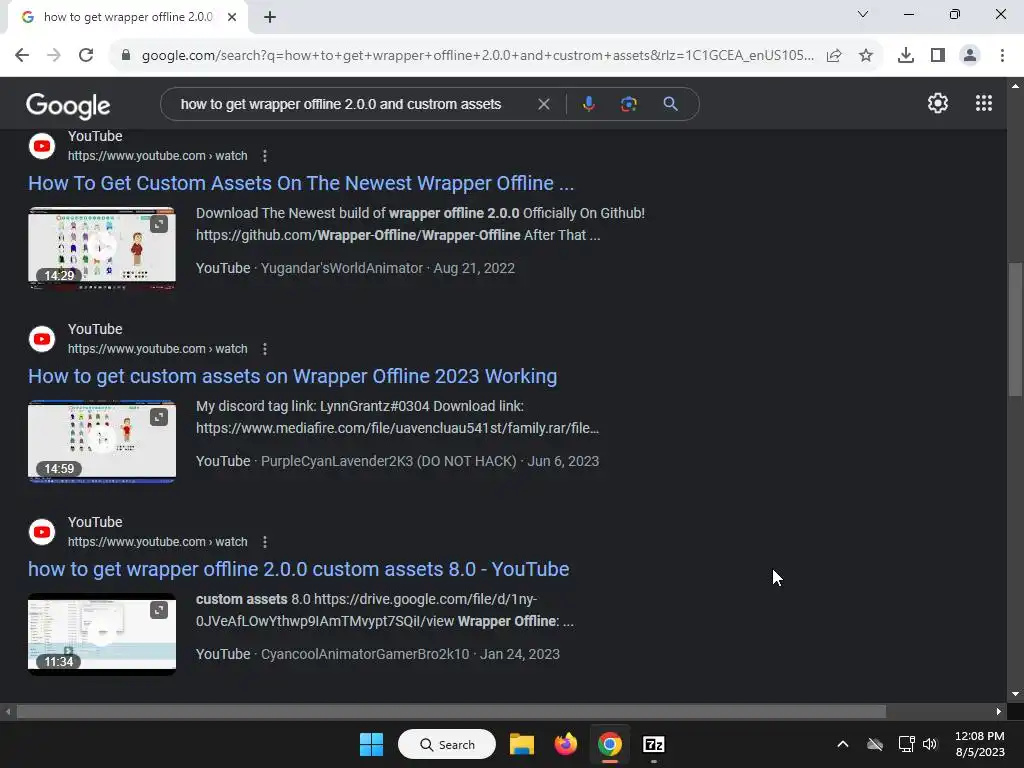Open the volume control in system tray
Viewport: 1024px width, 768px height.
[x=930, y=744]
